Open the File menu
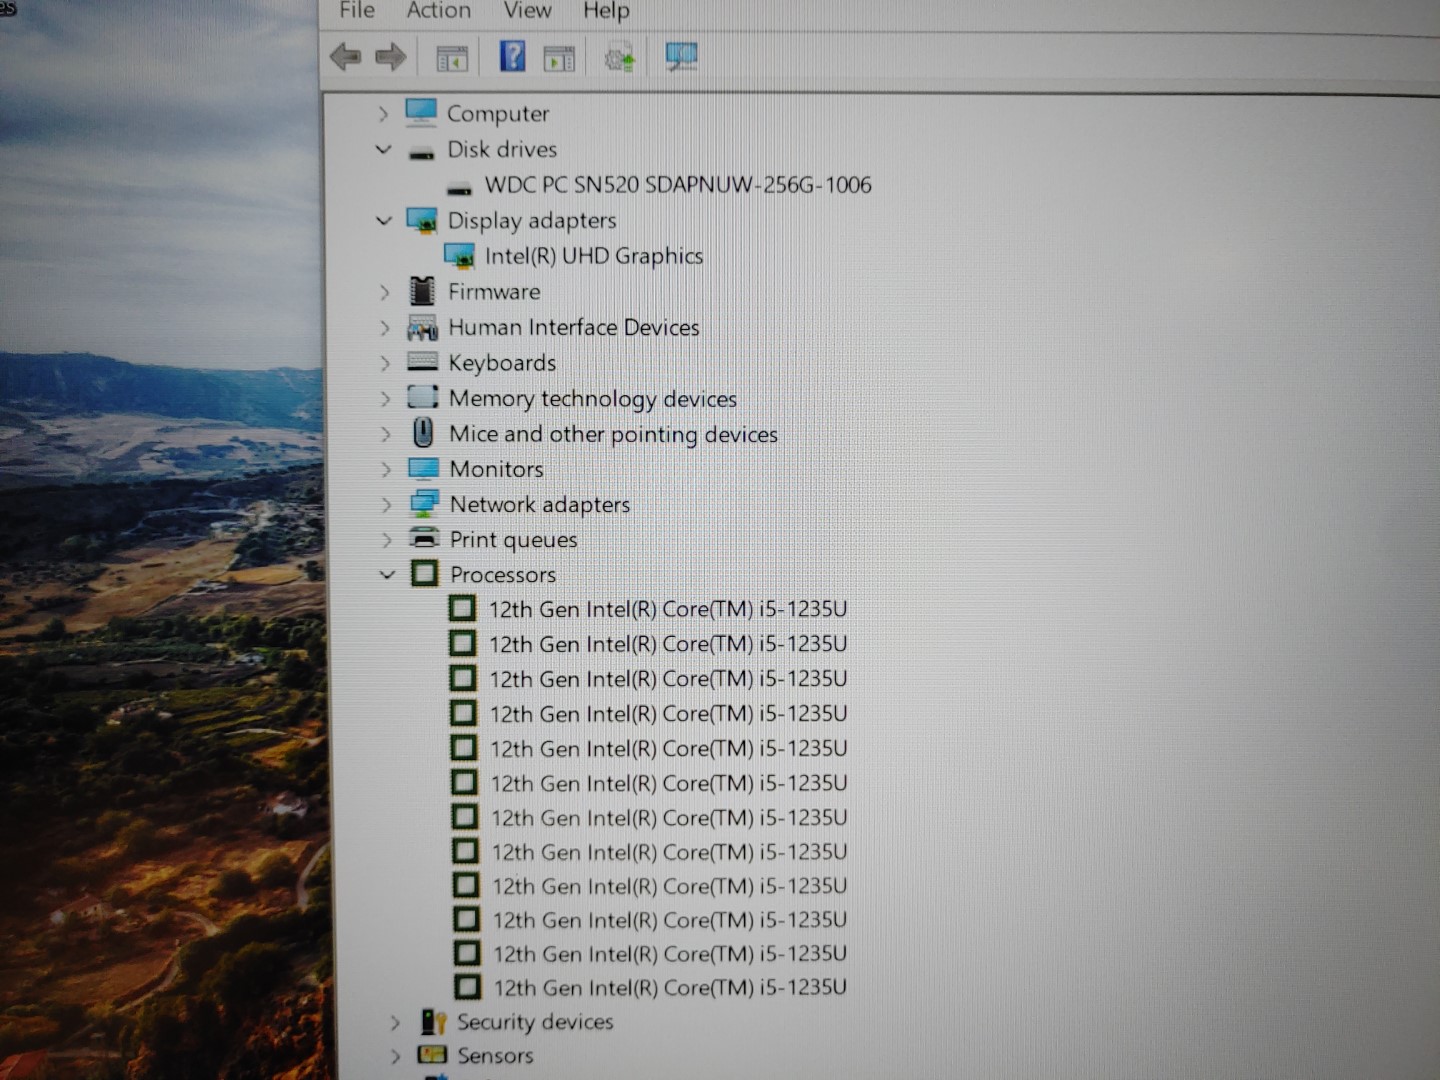Image resolution: width=1440 pixels, height=1080 pixels. pos(357,11)
